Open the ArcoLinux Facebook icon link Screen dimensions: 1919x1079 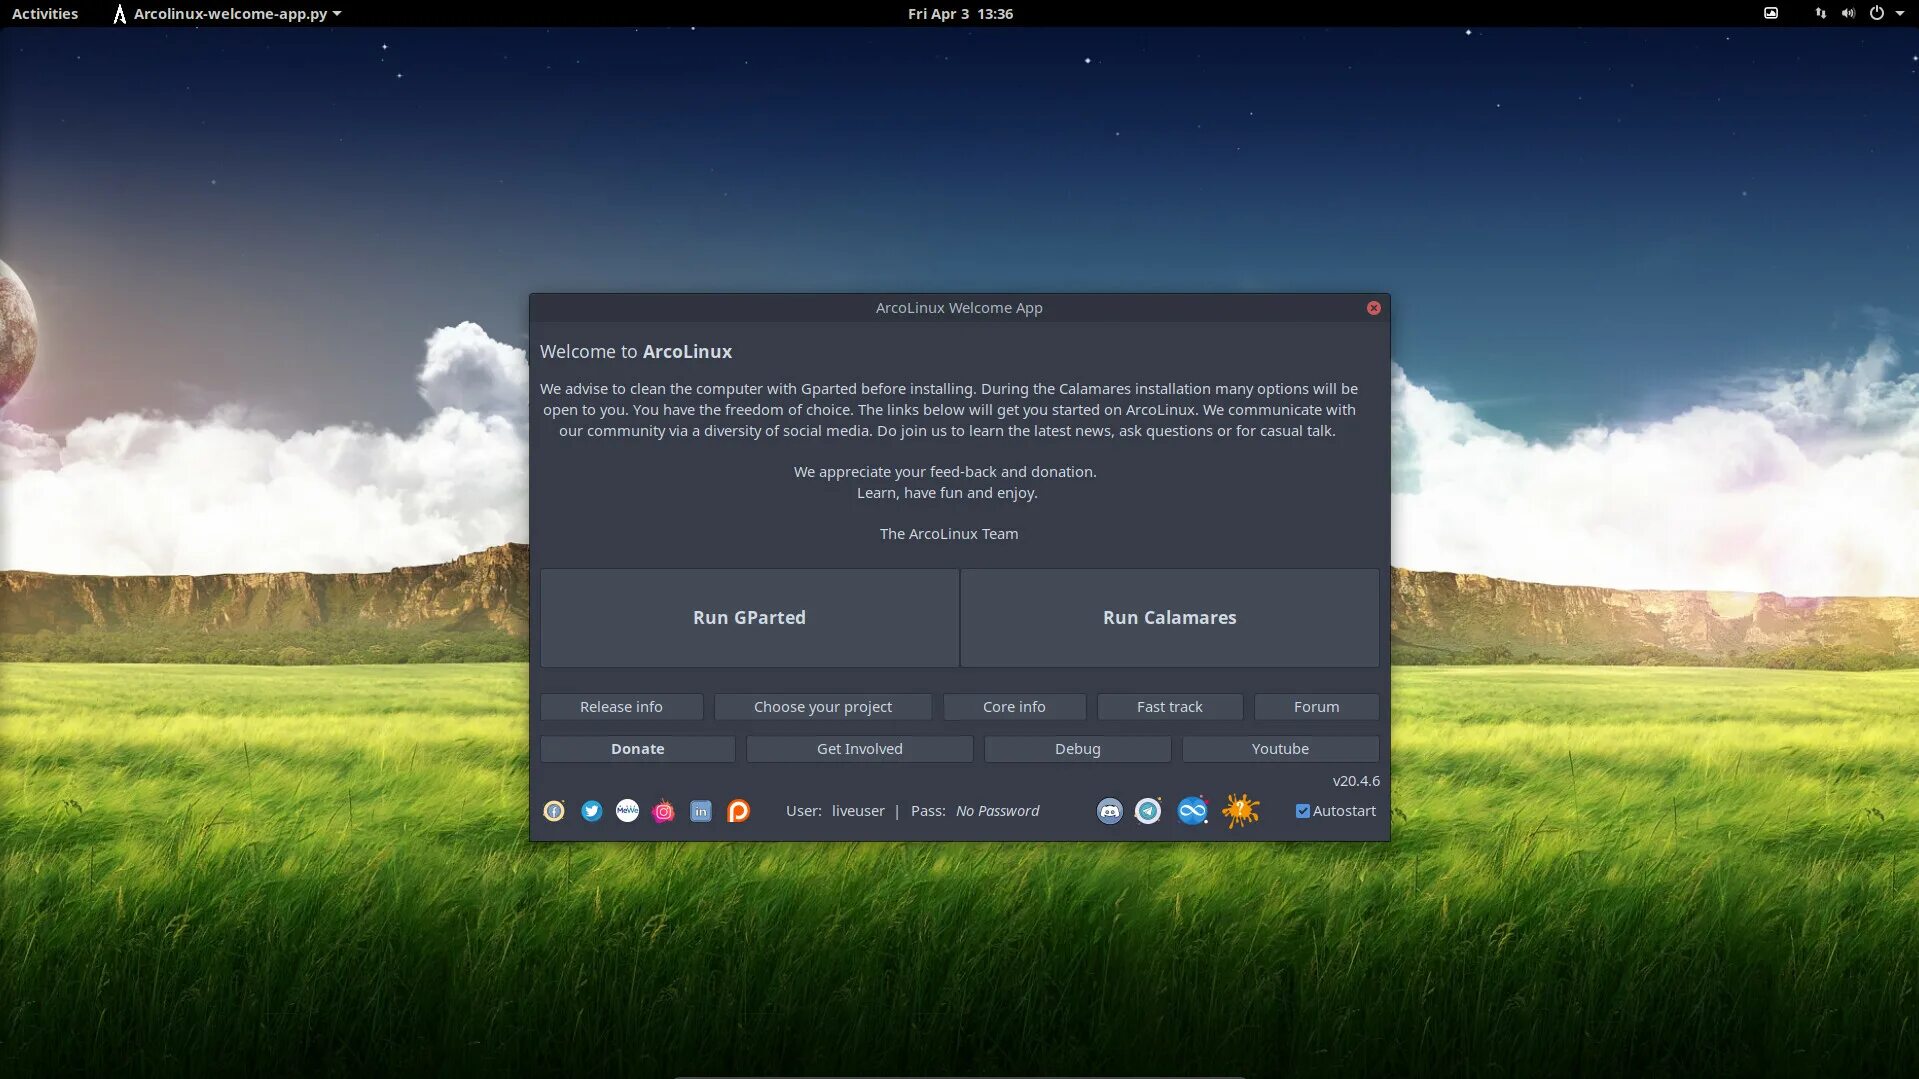coord(554,811)
